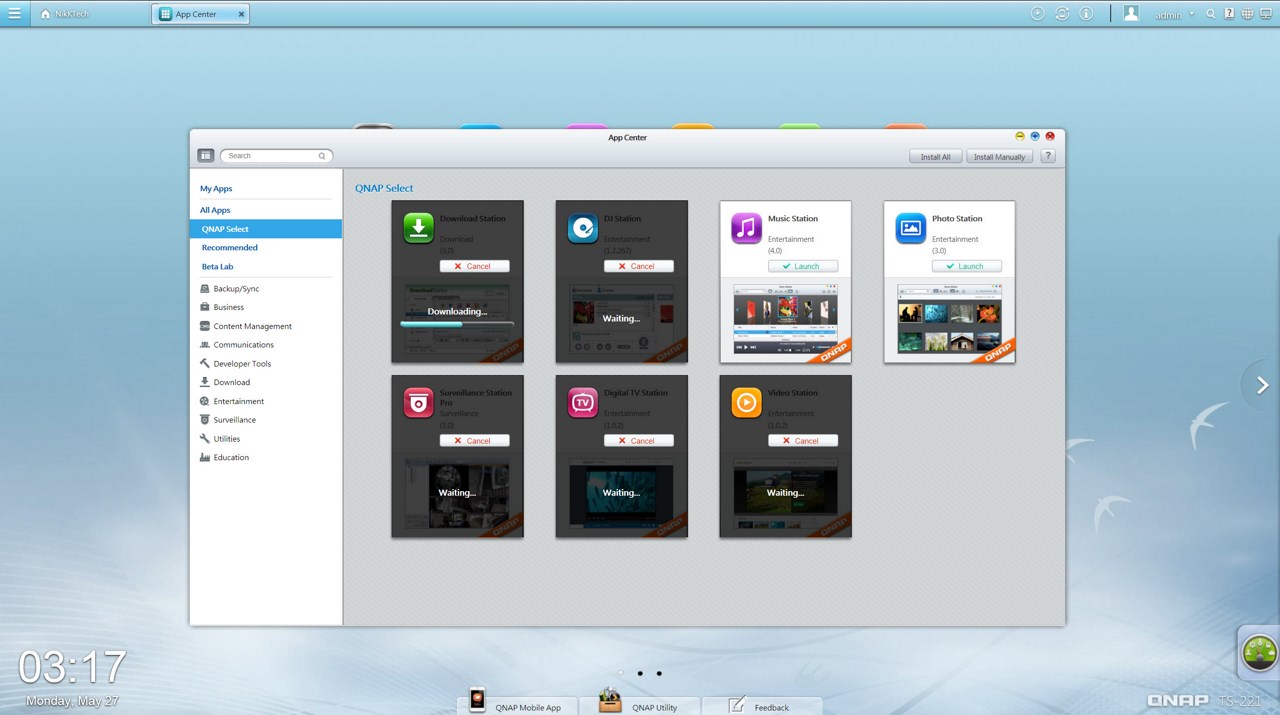Cancel the Video Station install
1280x715 pixels.
coord(803,440)
